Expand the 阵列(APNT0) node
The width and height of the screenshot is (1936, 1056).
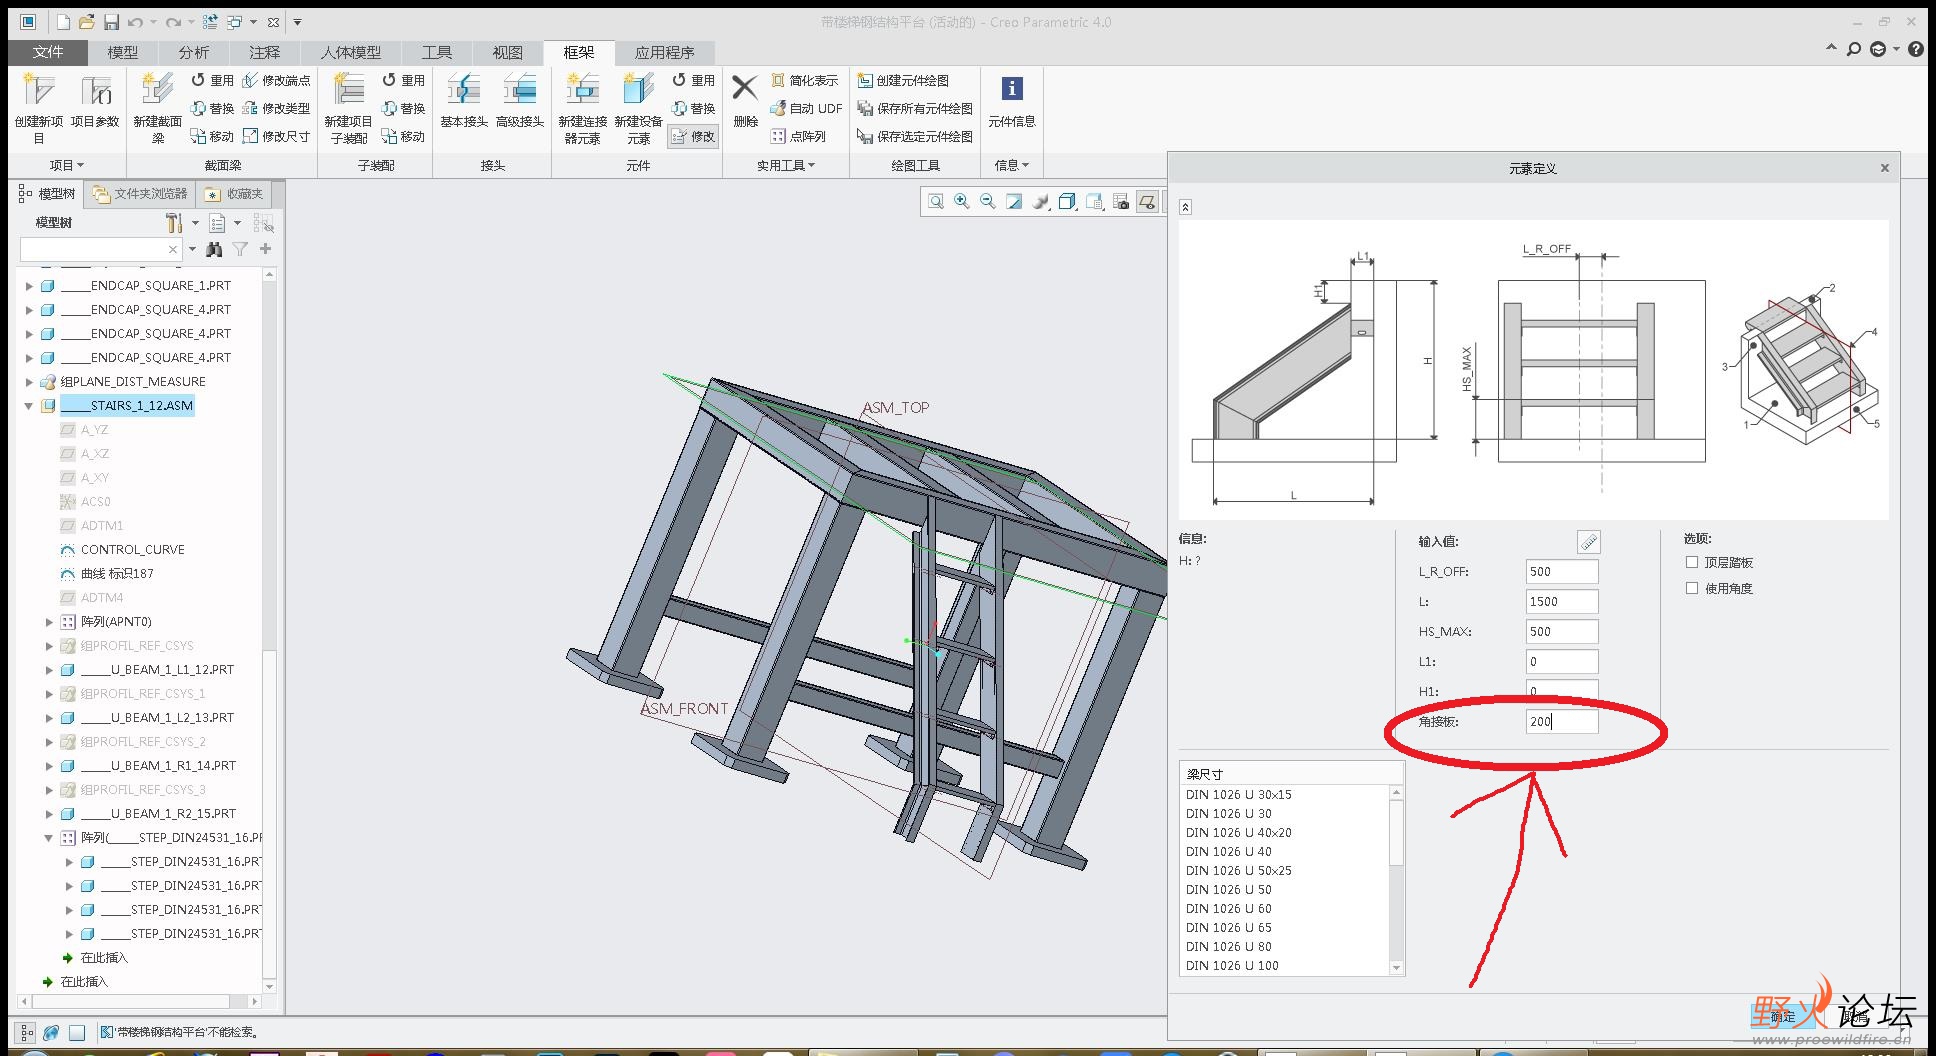click(49, 622)
